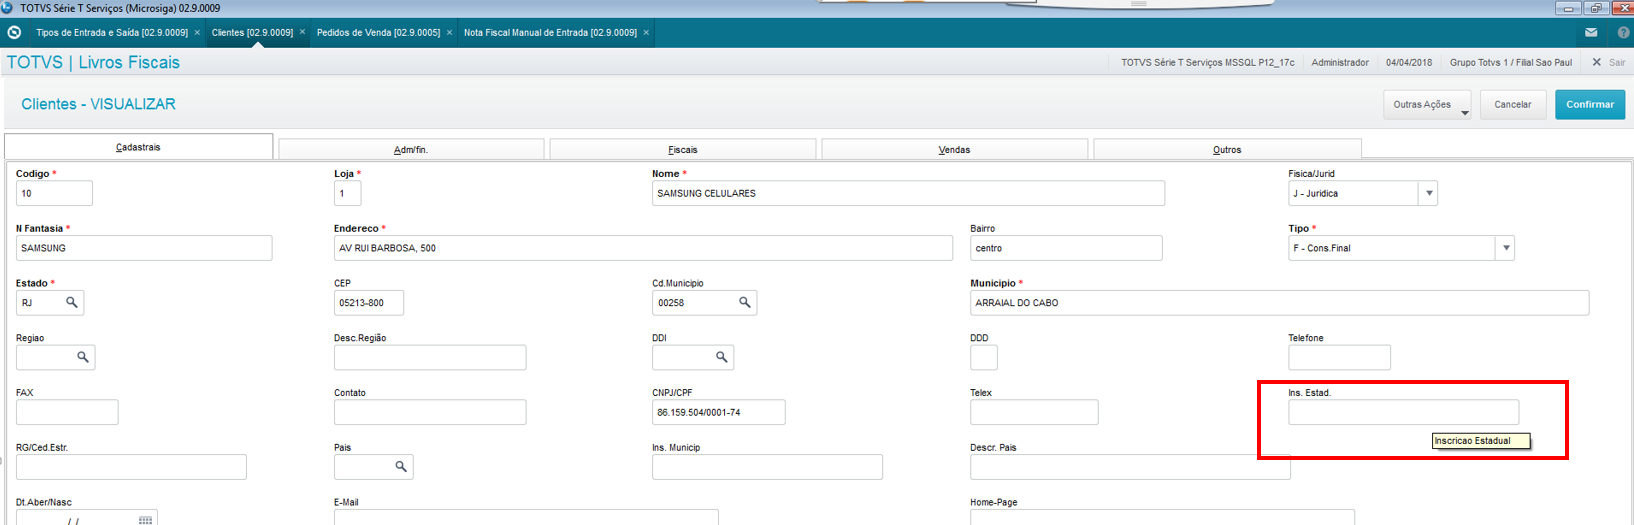1634x525 pixels.
Task: Click the Endereco field
Action: [x=643, y=248]
